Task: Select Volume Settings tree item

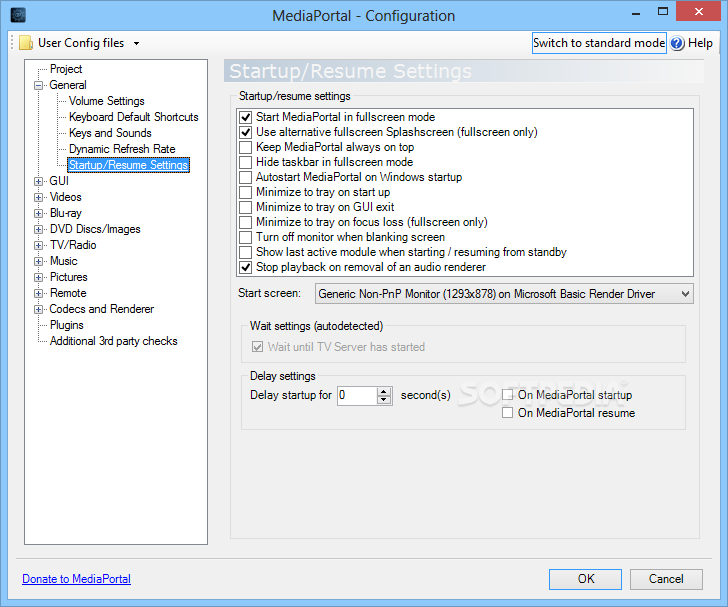Action: (106, 101)
